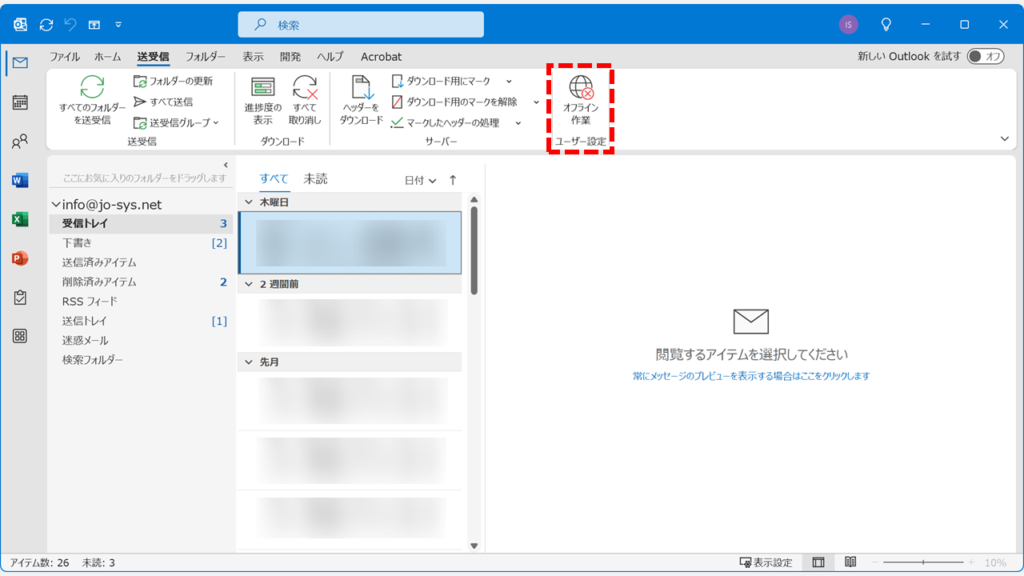Click ダウンロード用にマーク

[x=441, y=81]
